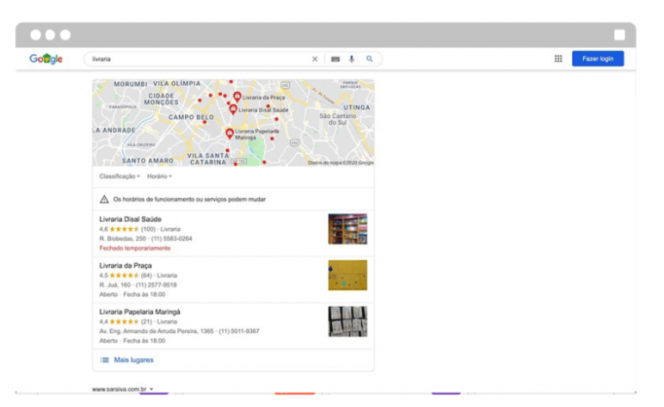This screenshot has height=407, width=664.
Task: Click the magnifying glass search icon
Action: pos(369,59)
